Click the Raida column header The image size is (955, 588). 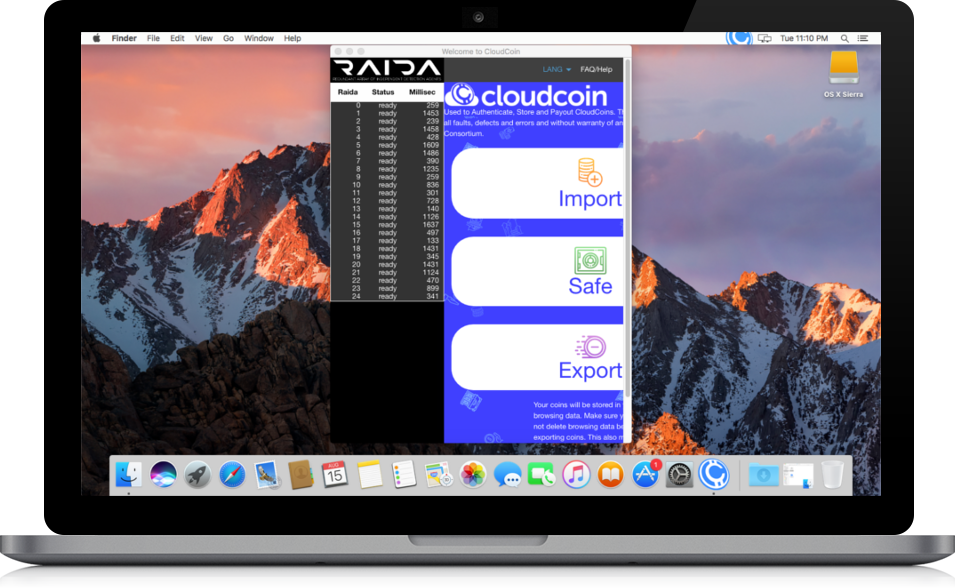(348, 92)
